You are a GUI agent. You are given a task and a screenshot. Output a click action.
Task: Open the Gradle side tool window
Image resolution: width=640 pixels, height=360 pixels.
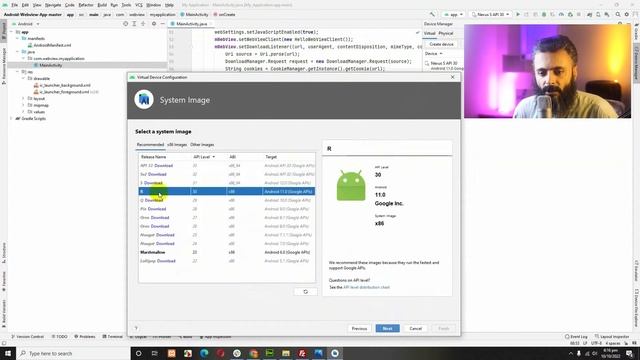pos(636,32)
